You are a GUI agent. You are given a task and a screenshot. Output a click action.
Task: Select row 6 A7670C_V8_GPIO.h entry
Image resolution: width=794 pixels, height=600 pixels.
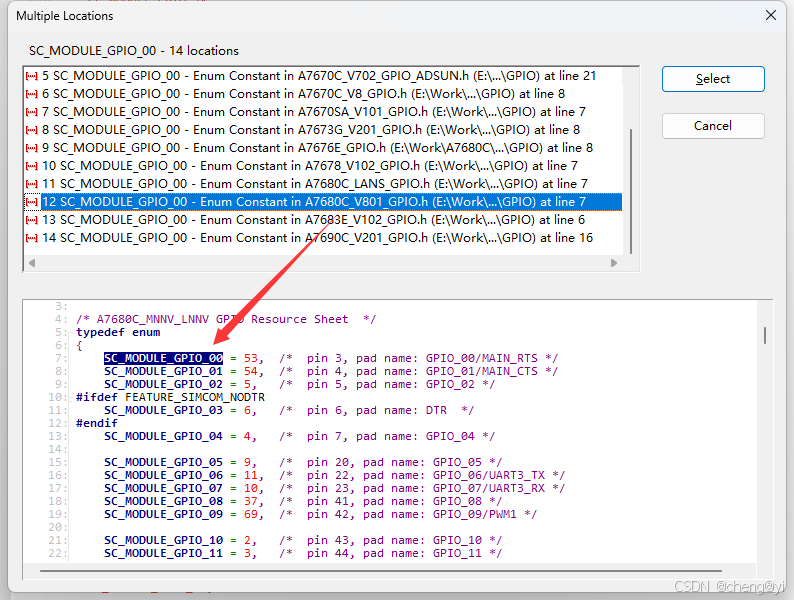coord(323,94)
